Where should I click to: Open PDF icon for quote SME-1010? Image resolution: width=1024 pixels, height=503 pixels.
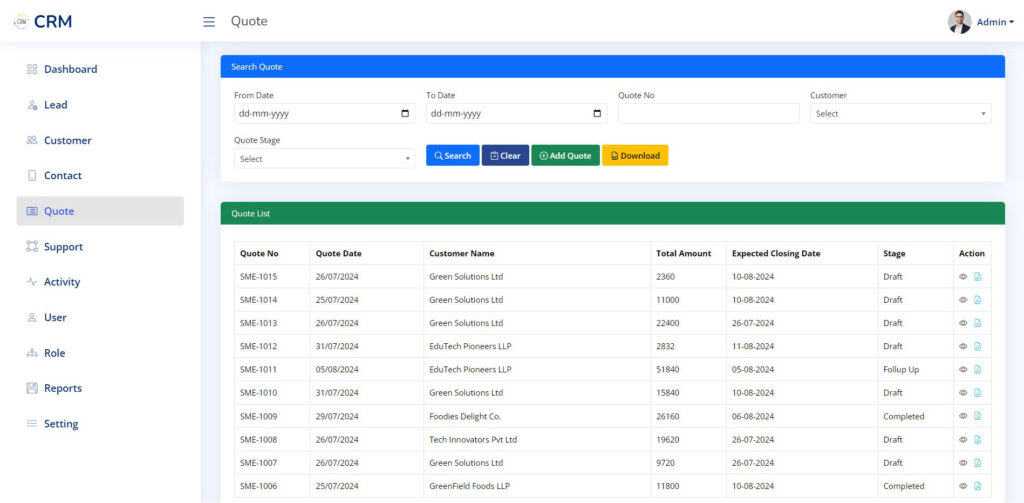tap(978, 393)
